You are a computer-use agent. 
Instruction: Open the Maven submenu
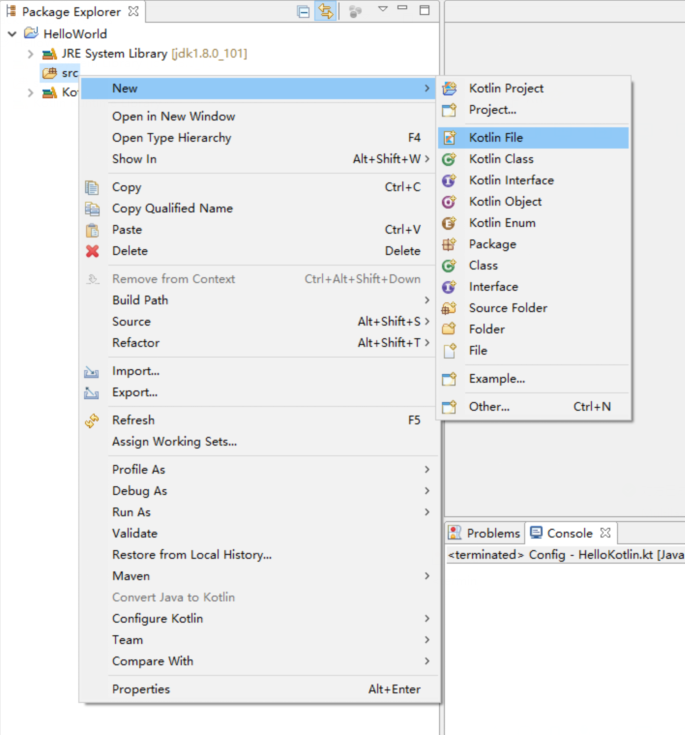click(258, 576)
